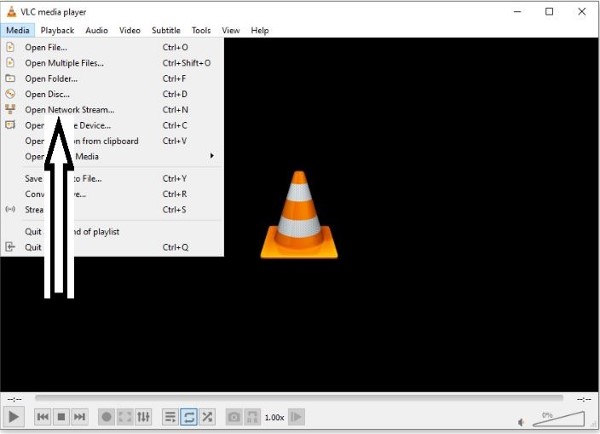
Task: Click the Open File icon in menu
Action: 10,47
